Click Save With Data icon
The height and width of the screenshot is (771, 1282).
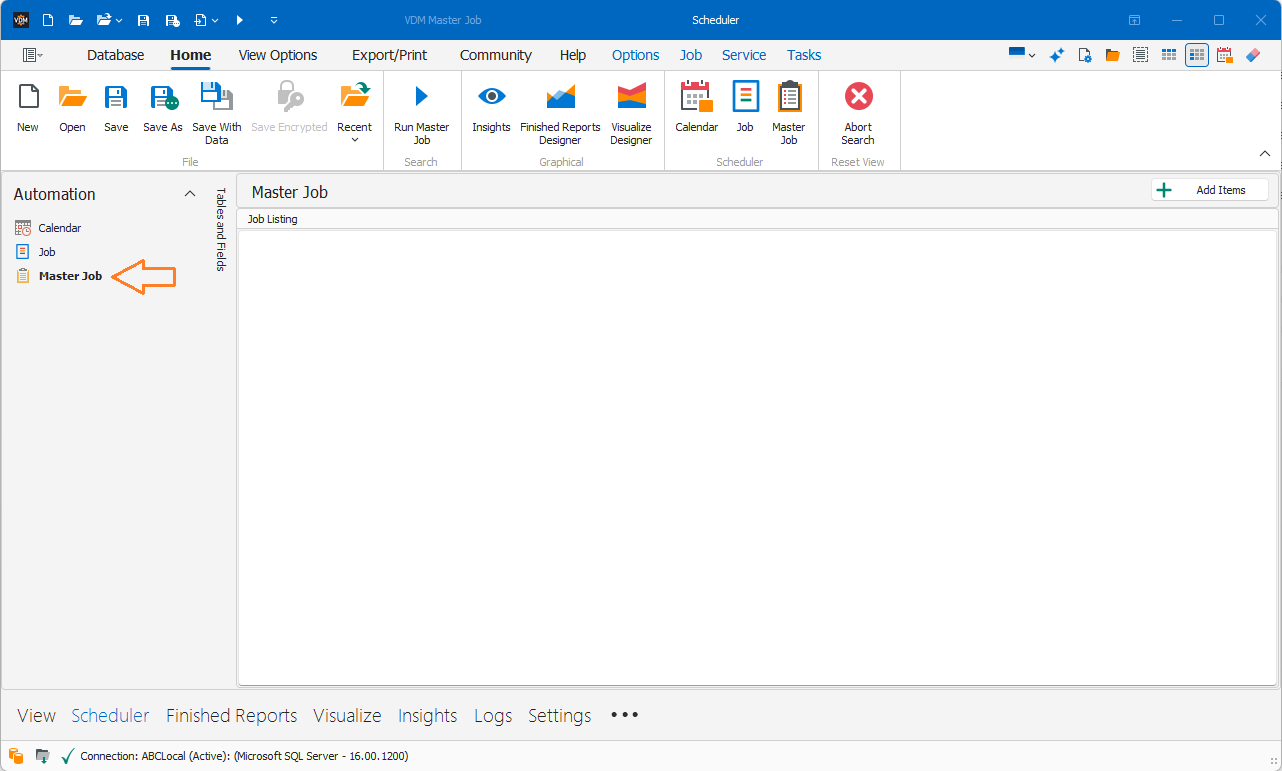(217, 97)
